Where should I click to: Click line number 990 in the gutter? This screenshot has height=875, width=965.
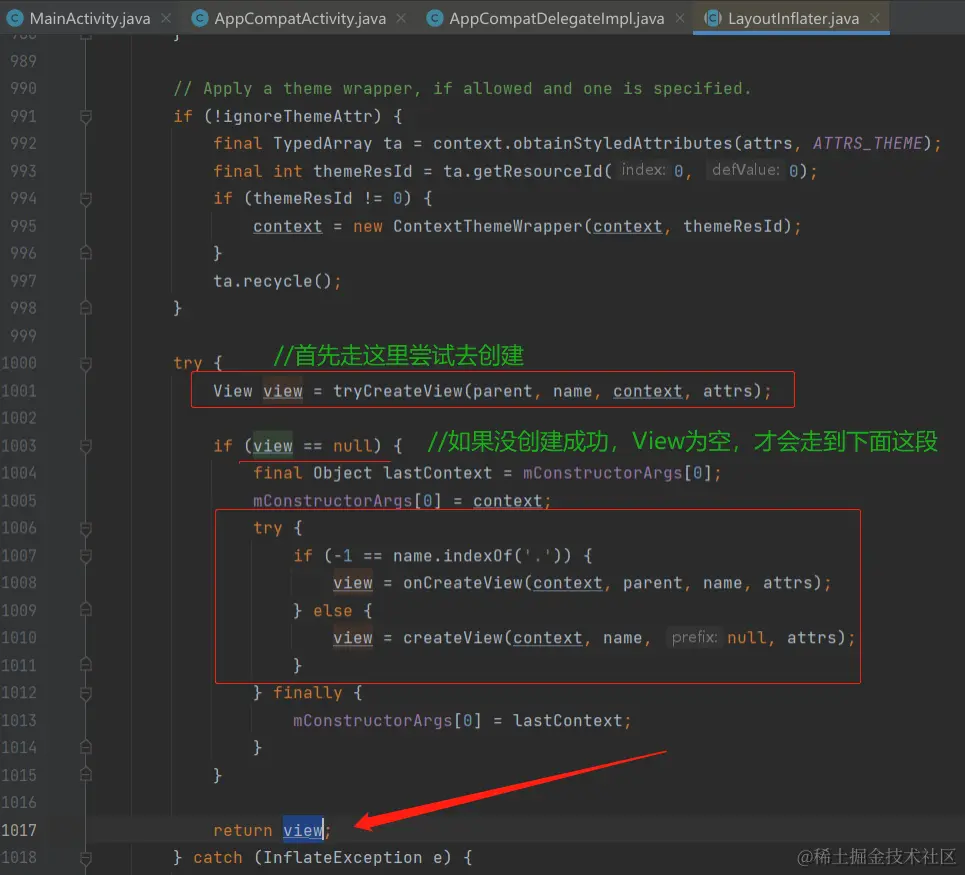tap(23, 89)
